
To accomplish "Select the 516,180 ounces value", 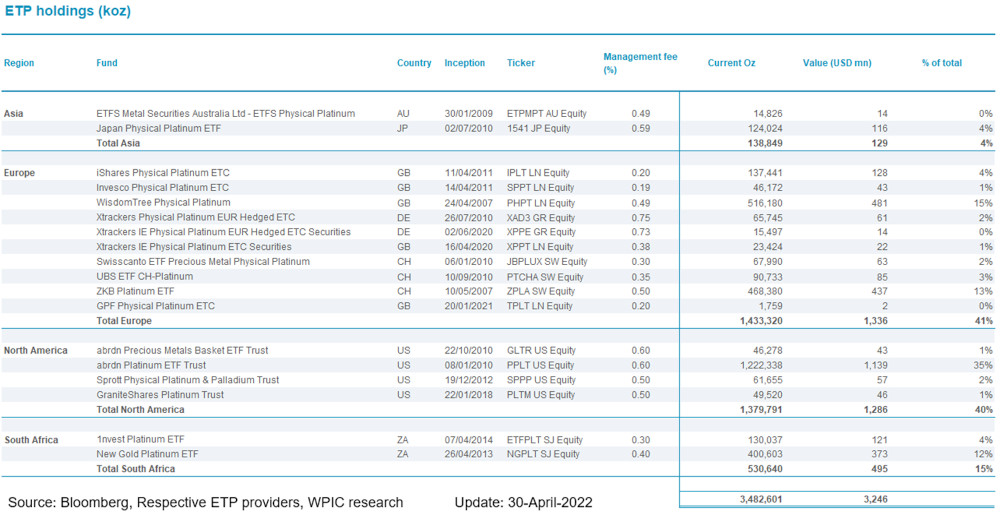I will click(764, 203).
